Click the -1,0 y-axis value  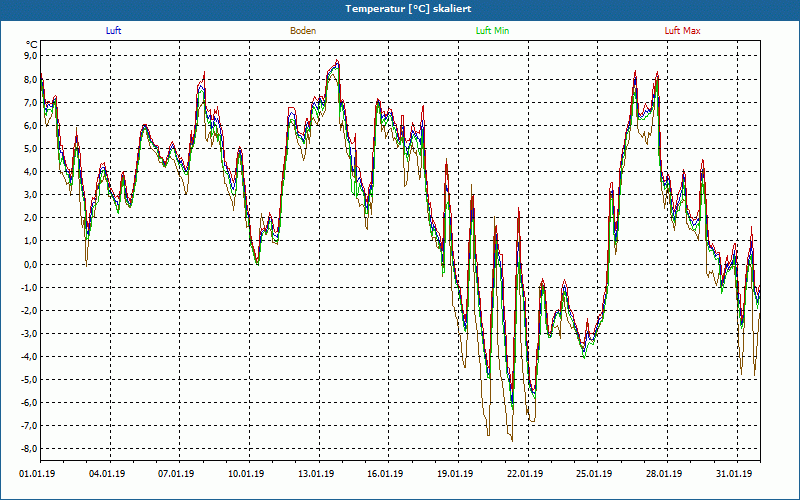29,287
